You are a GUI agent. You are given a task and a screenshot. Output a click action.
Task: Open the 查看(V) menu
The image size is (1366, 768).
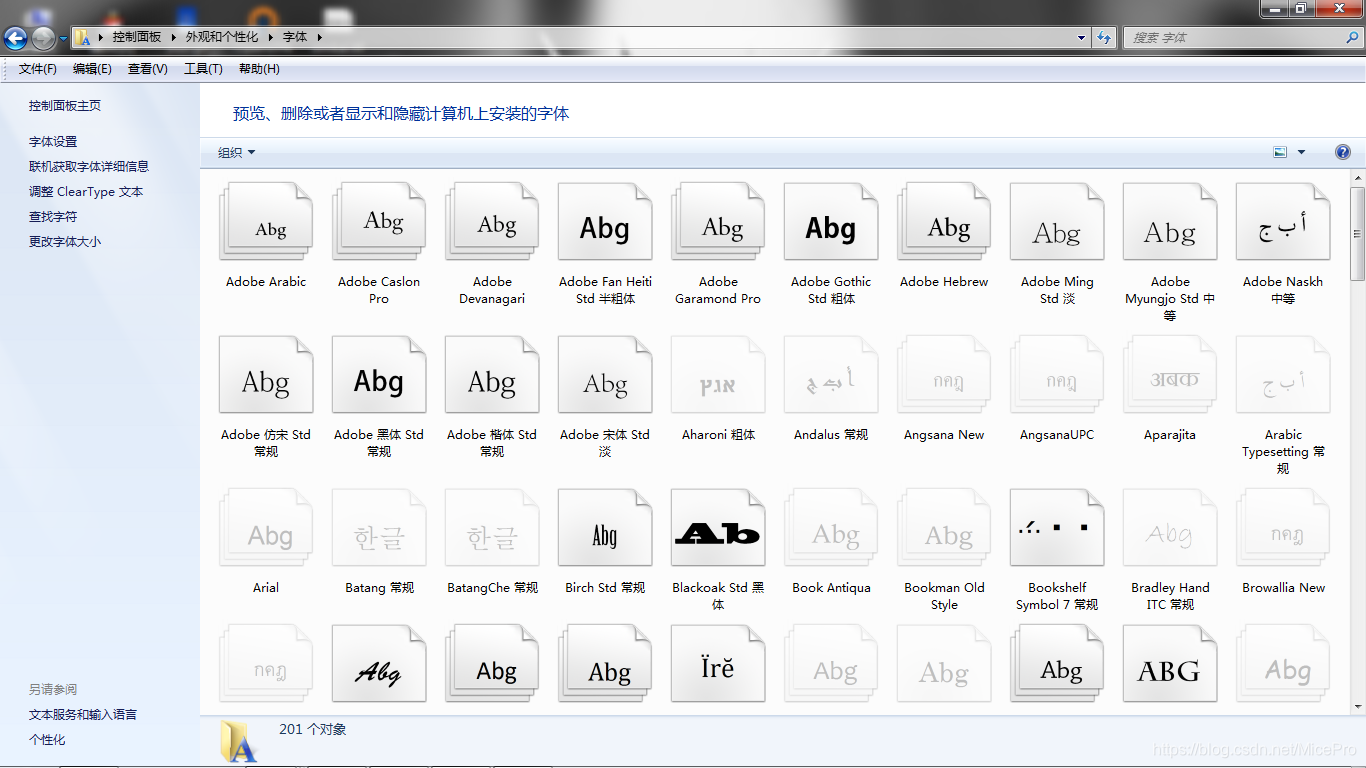point(148,69)
